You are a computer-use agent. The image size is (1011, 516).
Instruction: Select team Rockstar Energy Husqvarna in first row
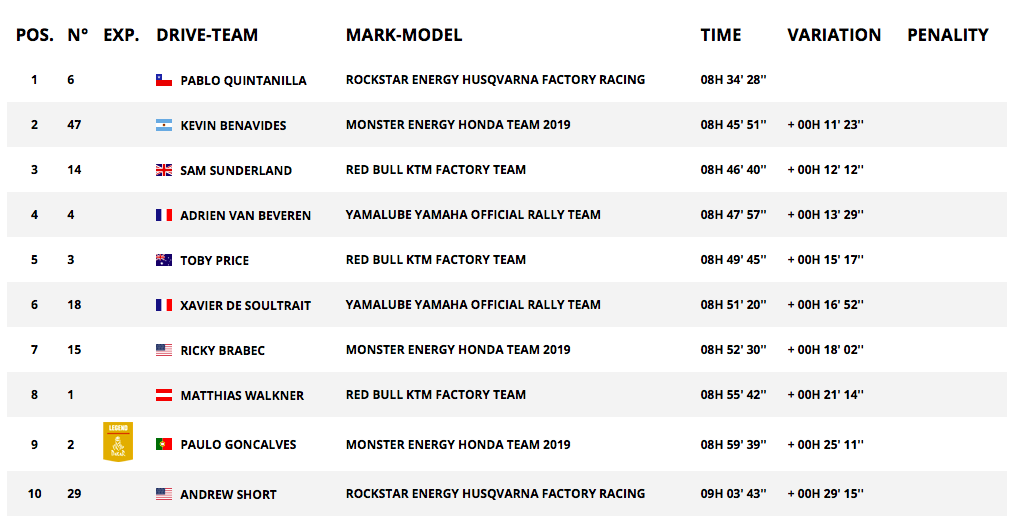495,80
